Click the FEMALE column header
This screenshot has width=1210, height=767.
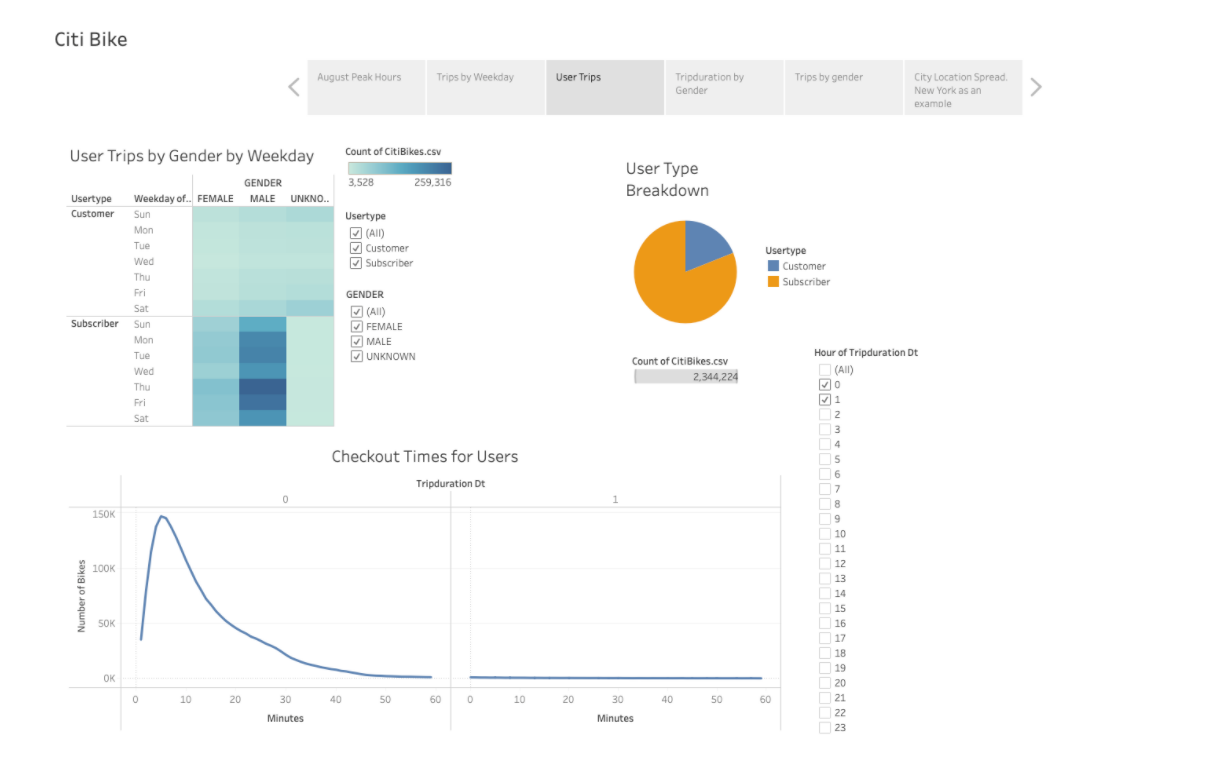[216, 199]
